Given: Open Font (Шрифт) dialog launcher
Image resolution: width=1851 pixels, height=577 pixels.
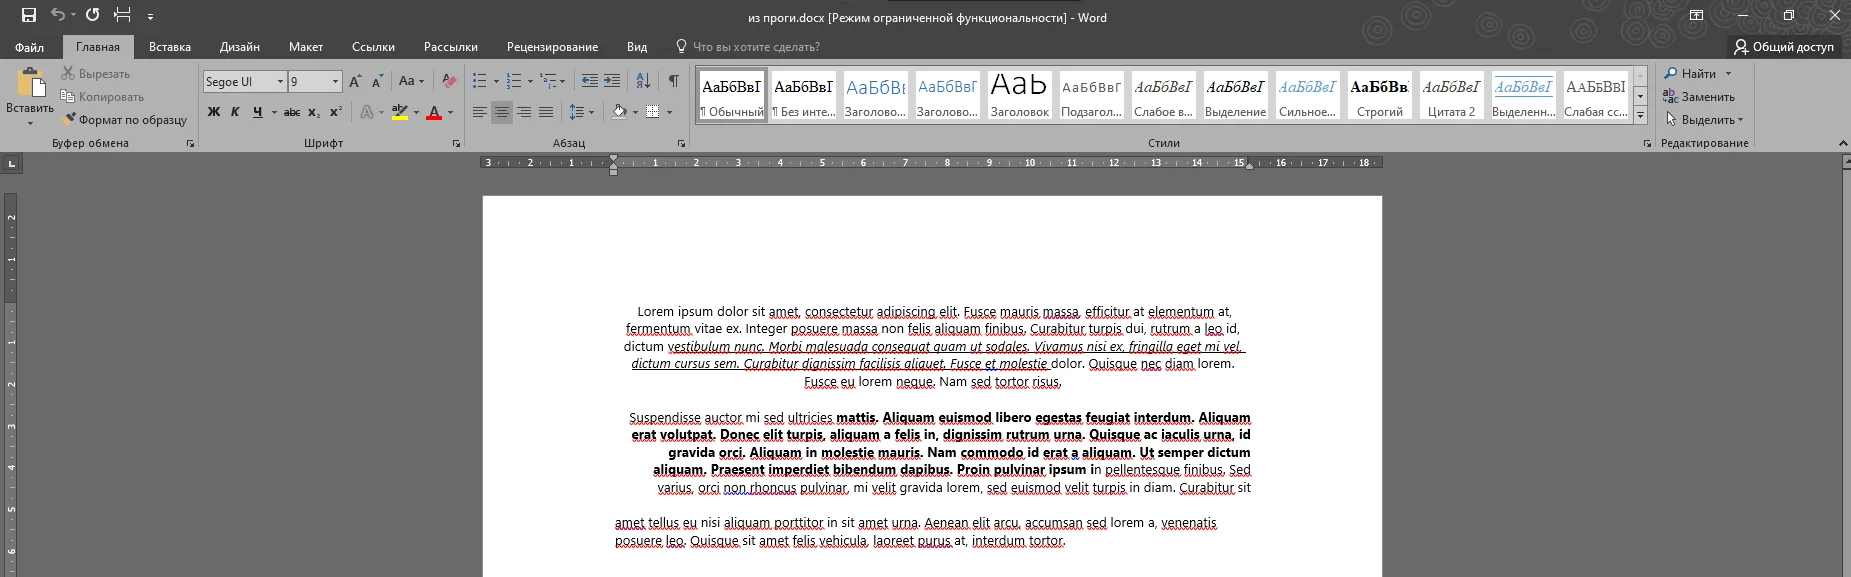Looking at the screenshot, I should pos(457,144).
